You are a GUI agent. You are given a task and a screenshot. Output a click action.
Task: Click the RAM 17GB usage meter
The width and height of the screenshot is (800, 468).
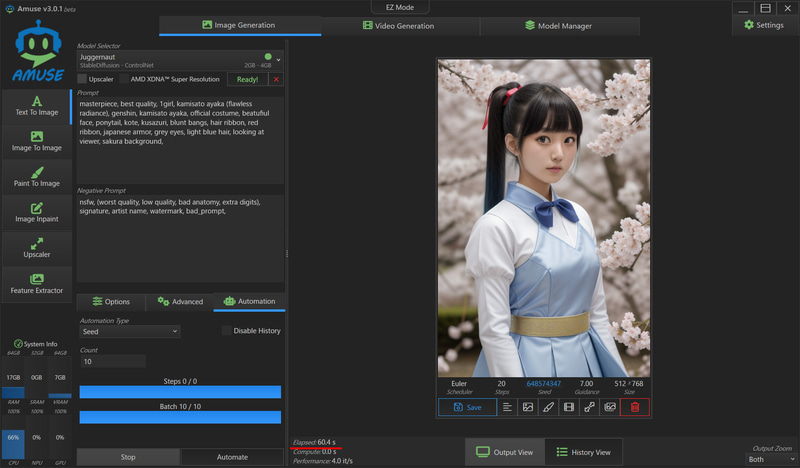13,378
